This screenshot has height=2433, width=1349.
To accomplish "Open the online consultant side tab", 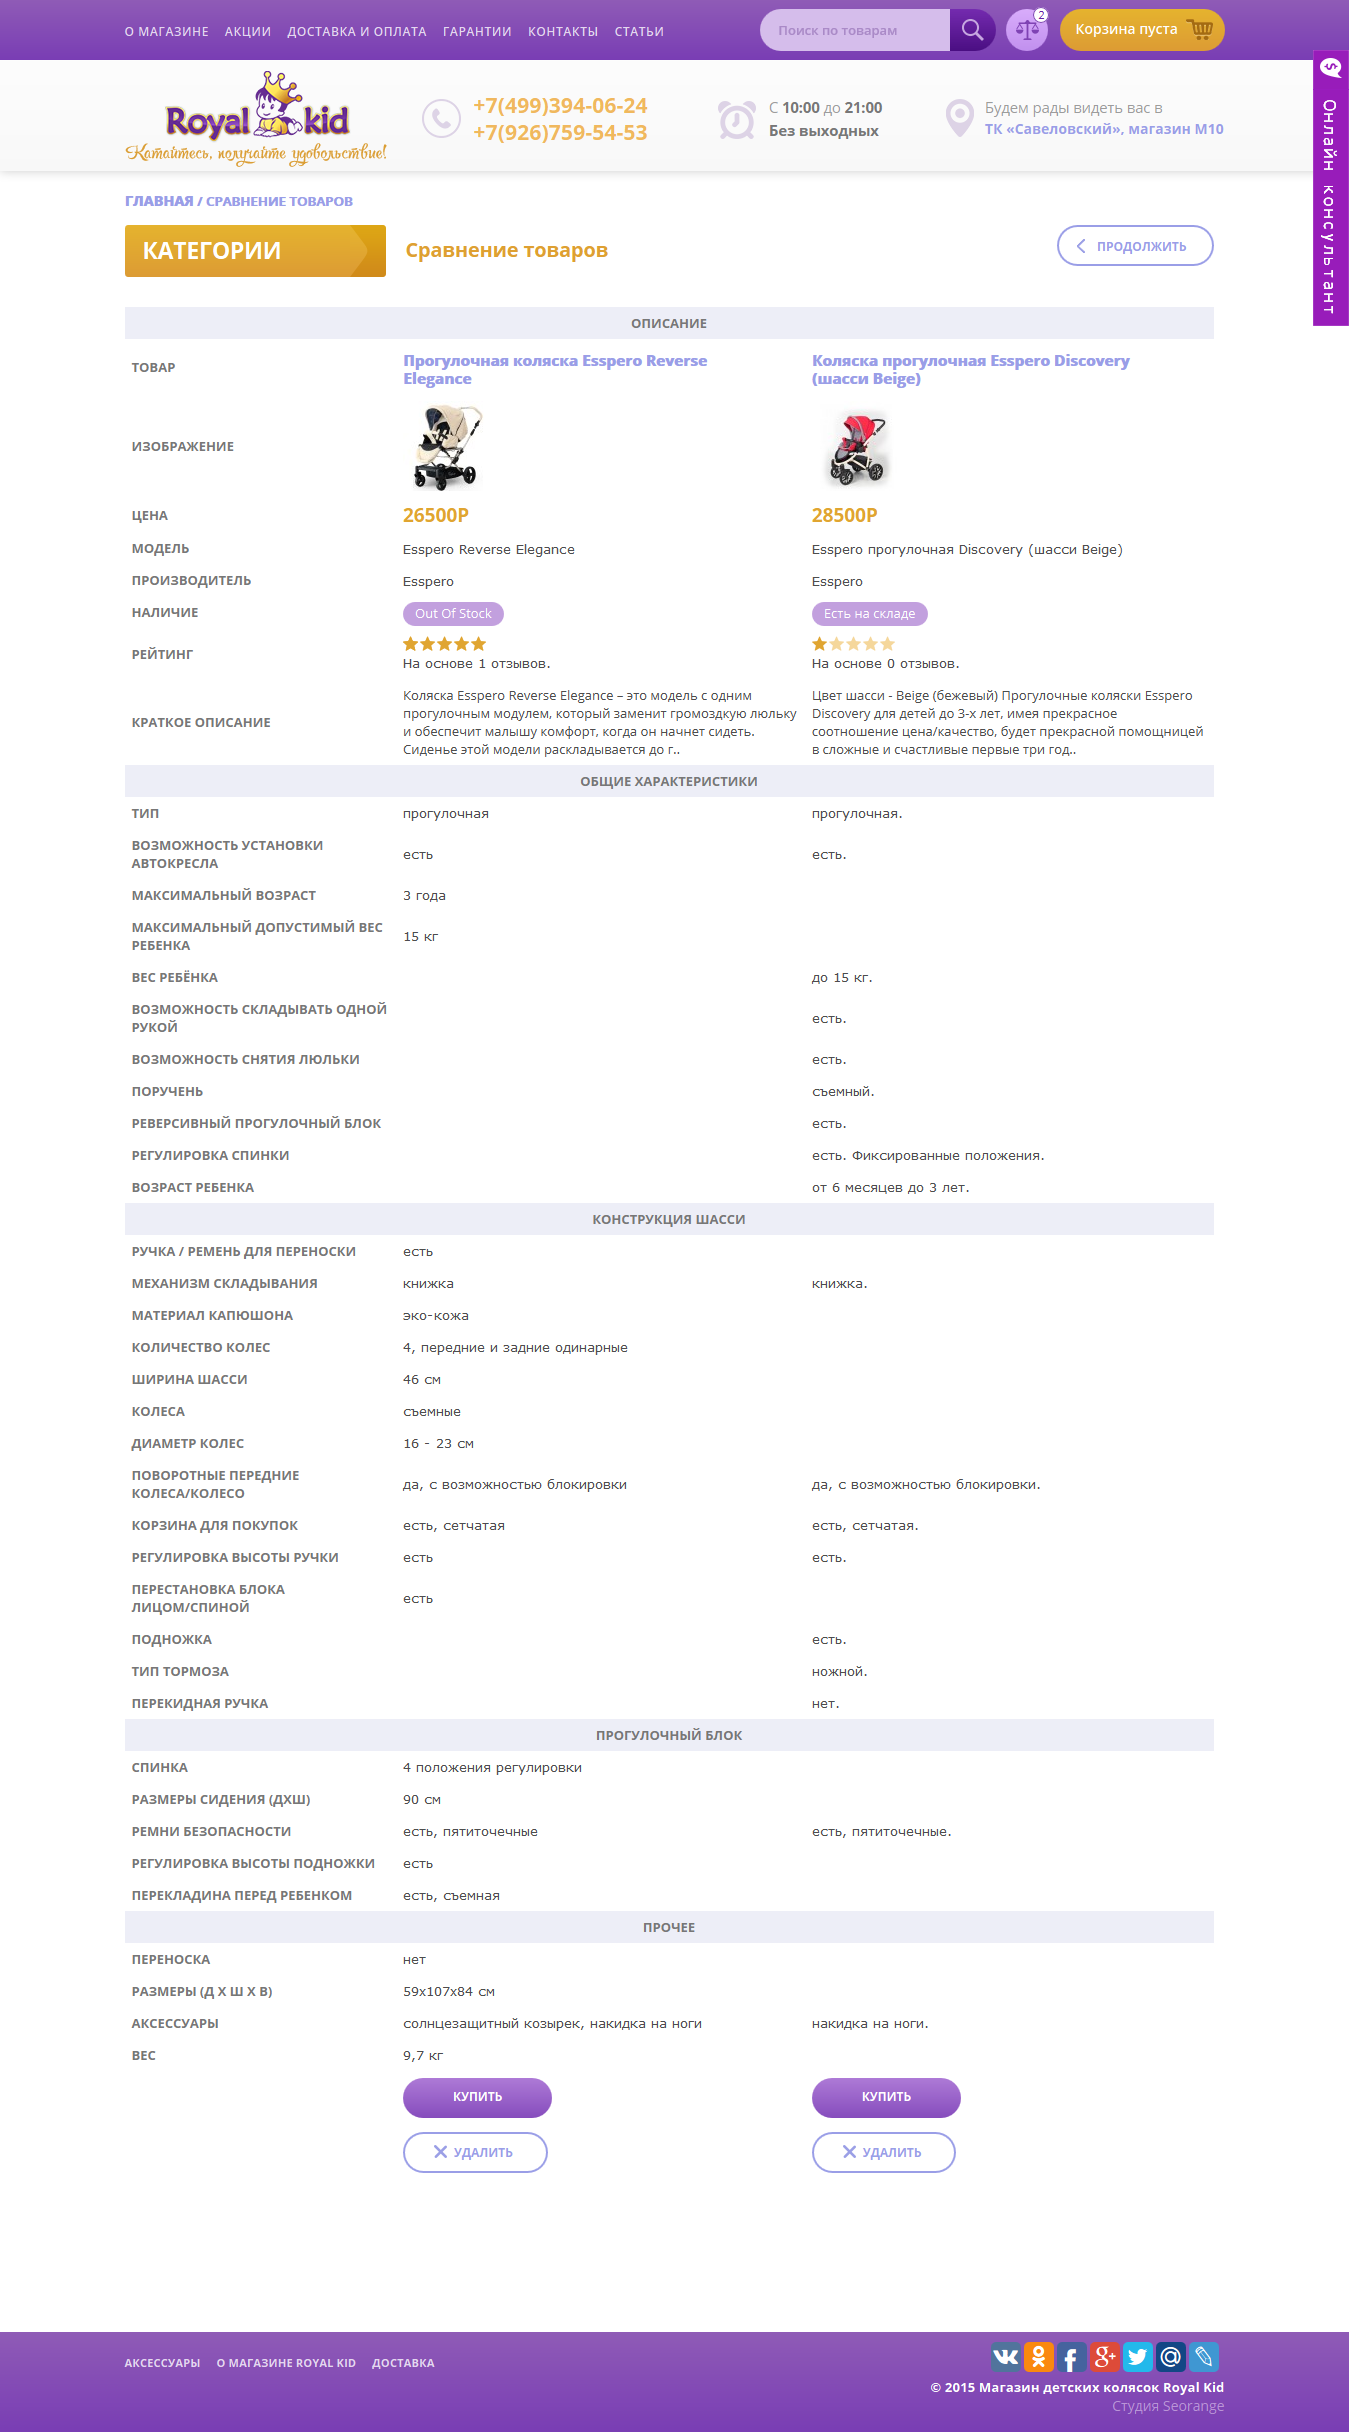I will (x=1330, y=188).
